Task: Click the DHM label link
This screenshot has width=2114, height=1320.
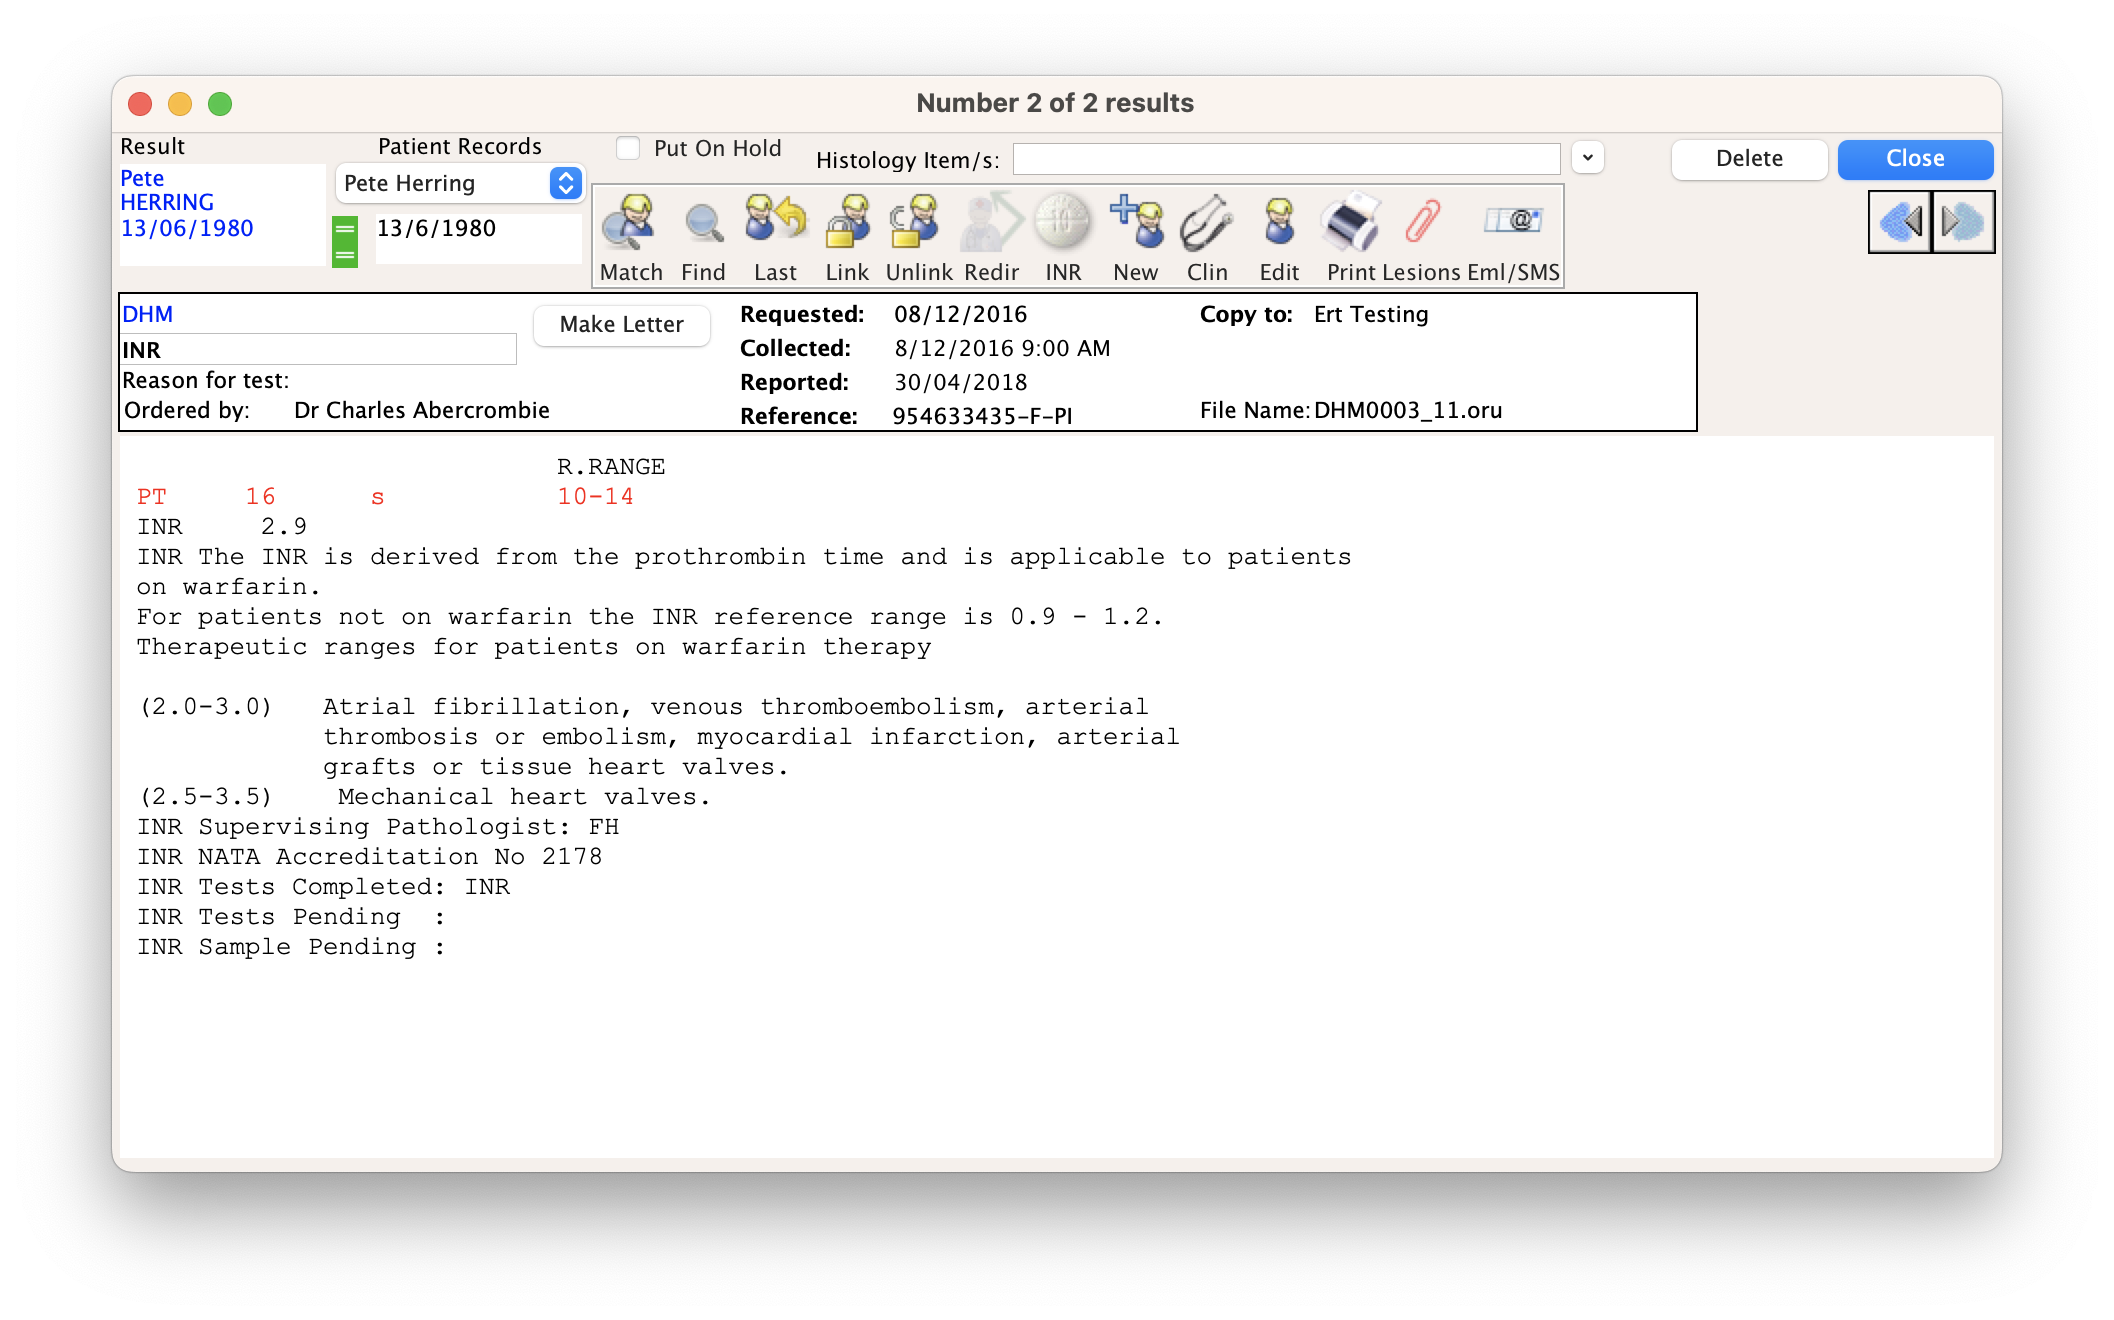Action: (x=146, y=313)
